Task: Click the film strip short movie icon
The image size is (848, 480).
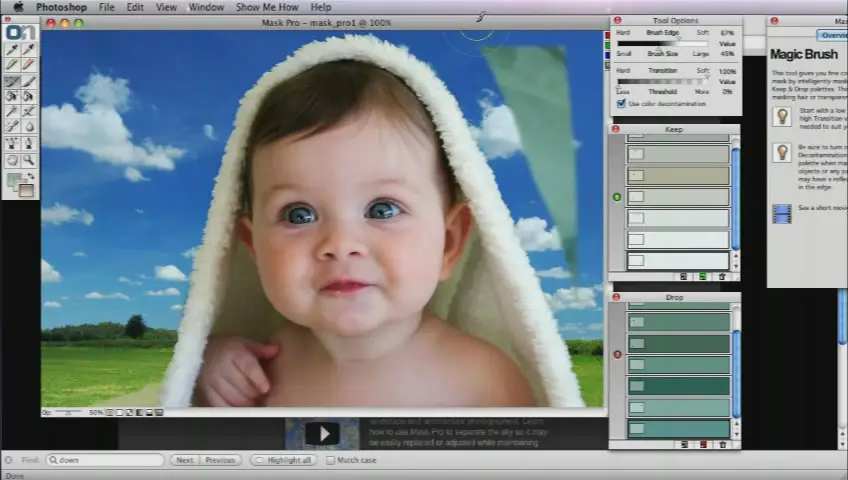Action: tap(782, 214)
